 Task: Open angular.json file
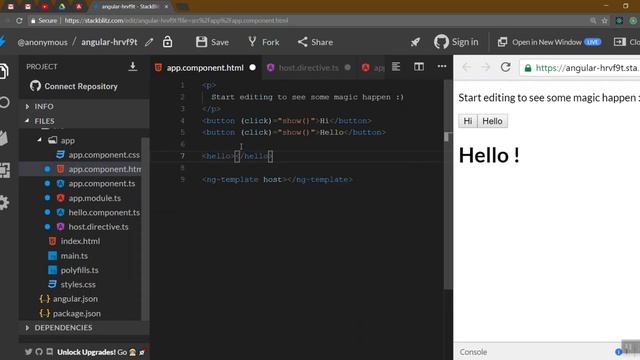(x=76, y=299)
